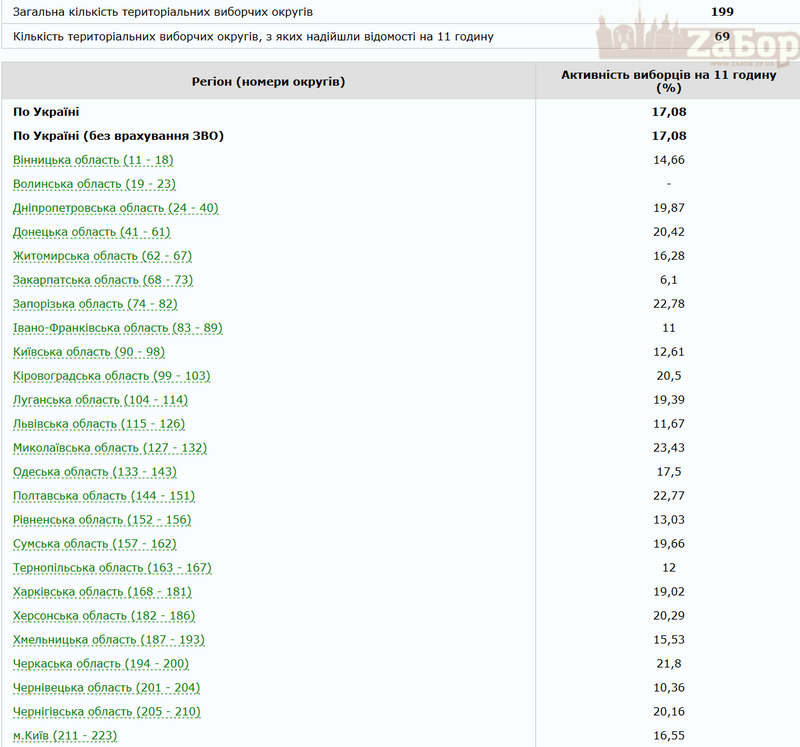Select Львівська область (115 - 126) link
800x747 pixels.
tap(100, 424)
